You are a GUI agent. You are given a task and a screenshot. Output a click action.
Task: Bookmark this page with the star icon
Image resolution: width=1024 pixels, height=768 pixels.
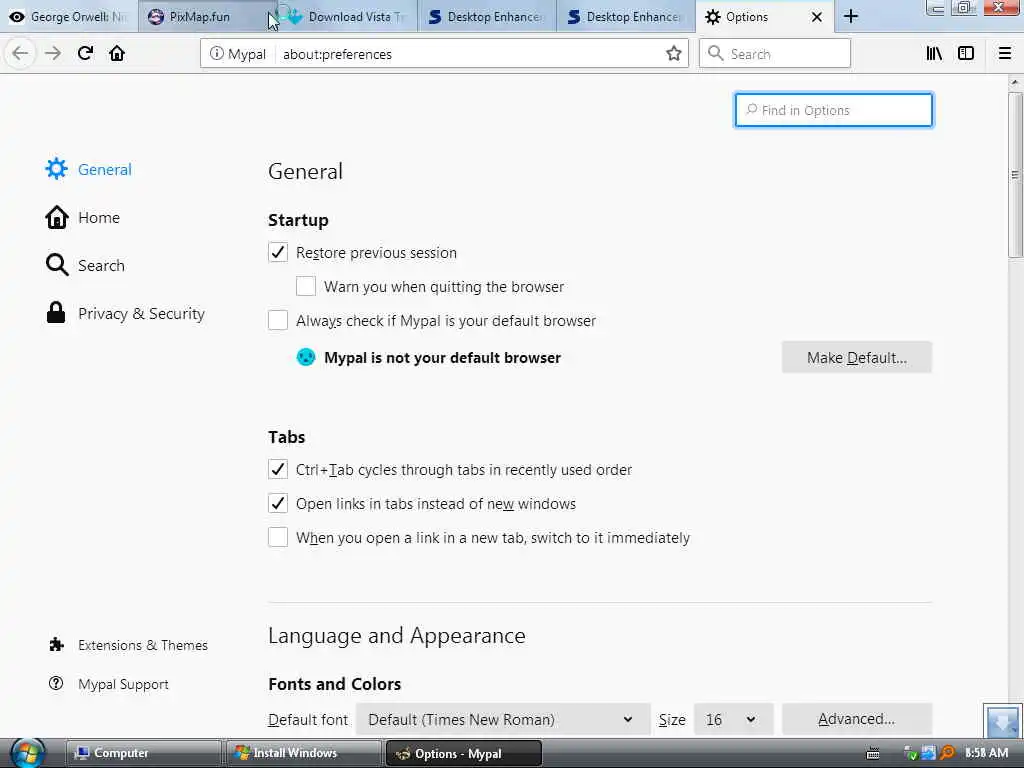click(674, 54)
